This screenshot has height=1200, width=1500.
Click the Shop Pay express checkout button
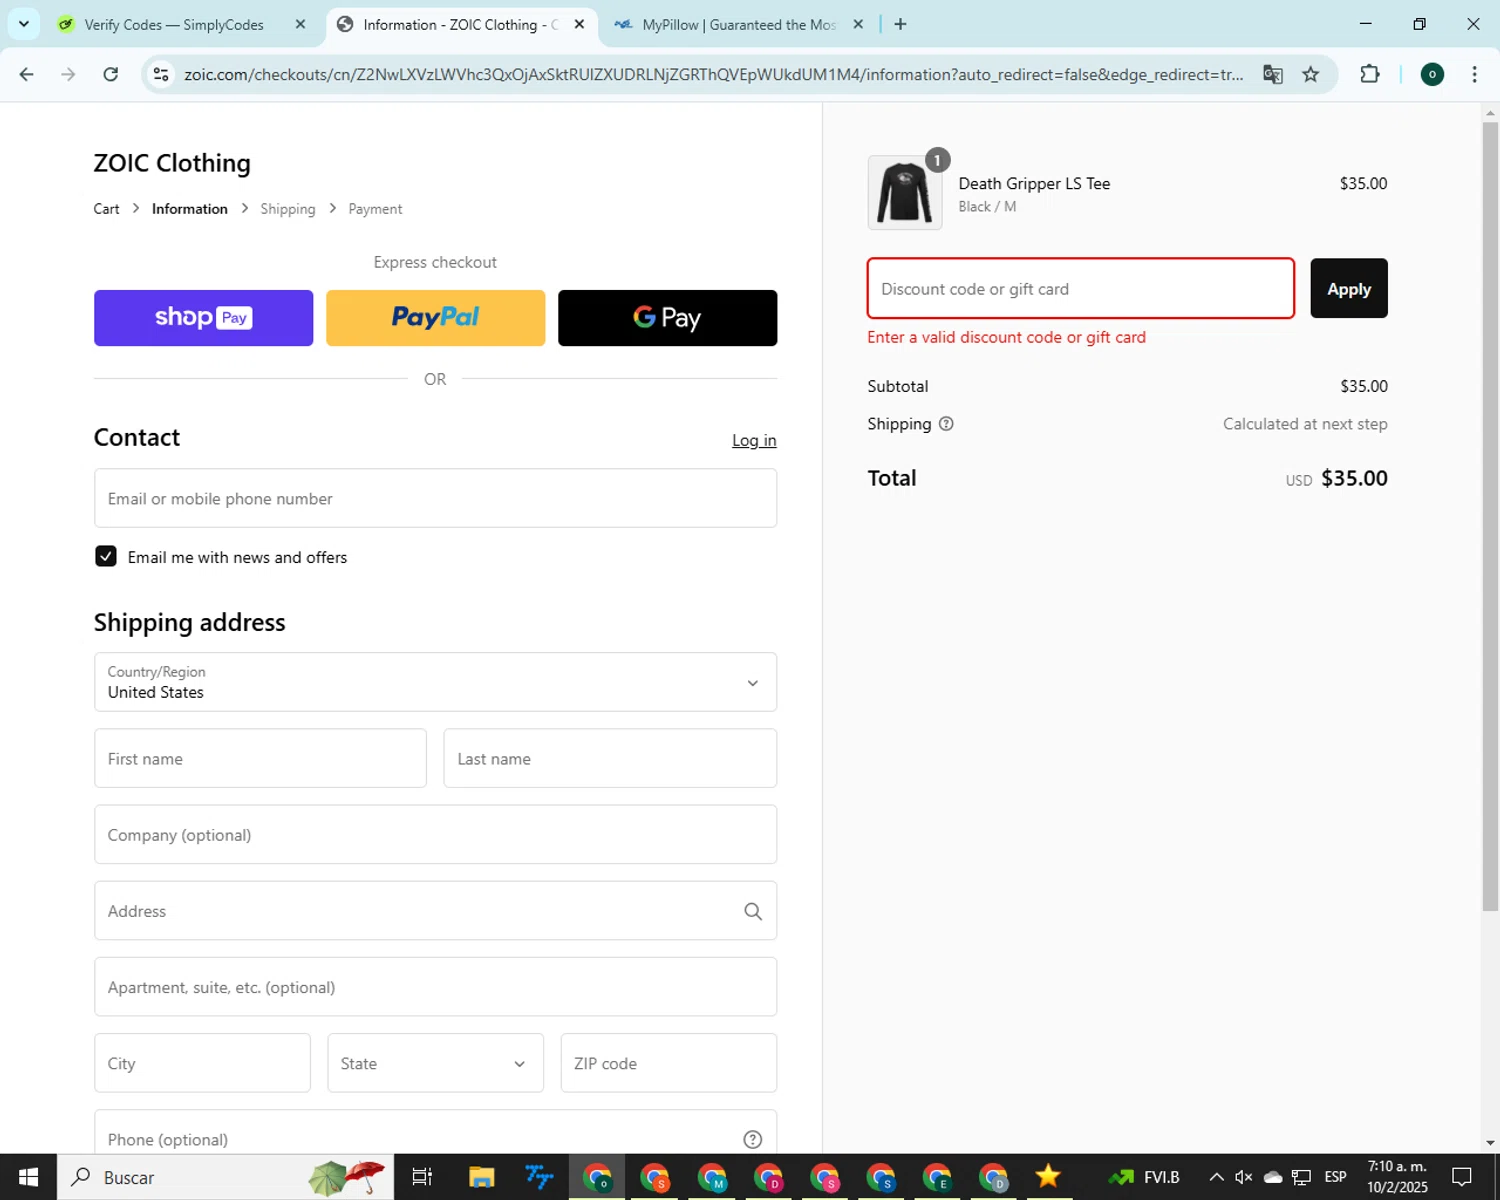pyautogui.click(x=203, y=318)
